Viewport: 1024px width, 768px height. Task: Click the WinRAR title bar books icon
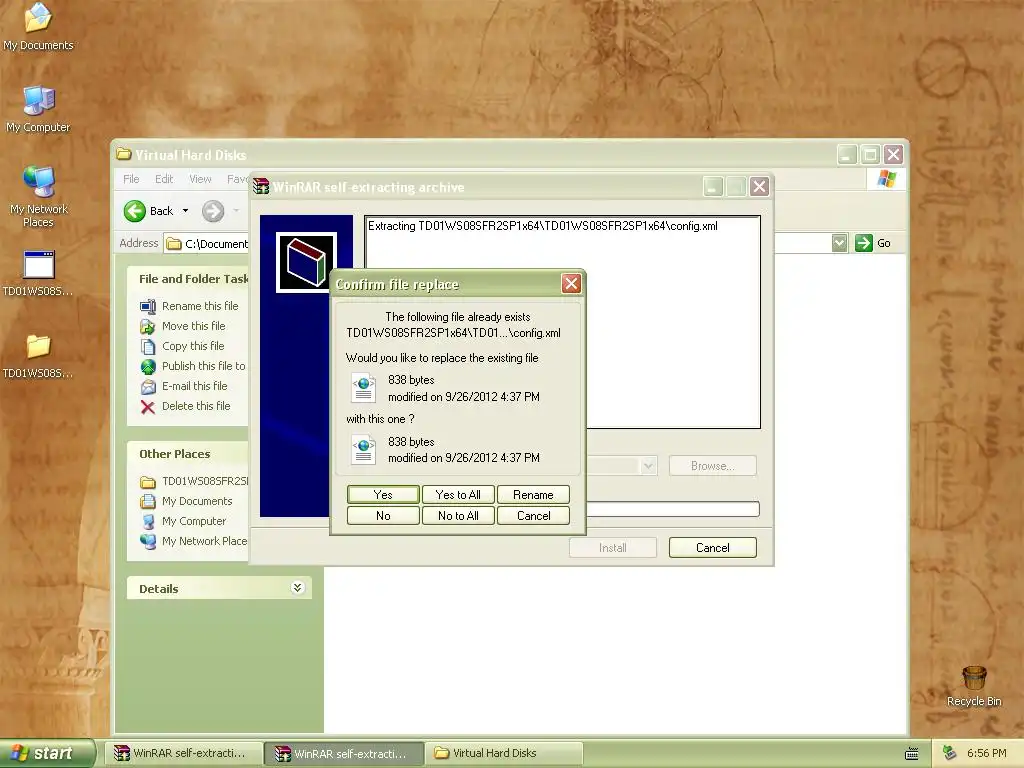[261, 187]
